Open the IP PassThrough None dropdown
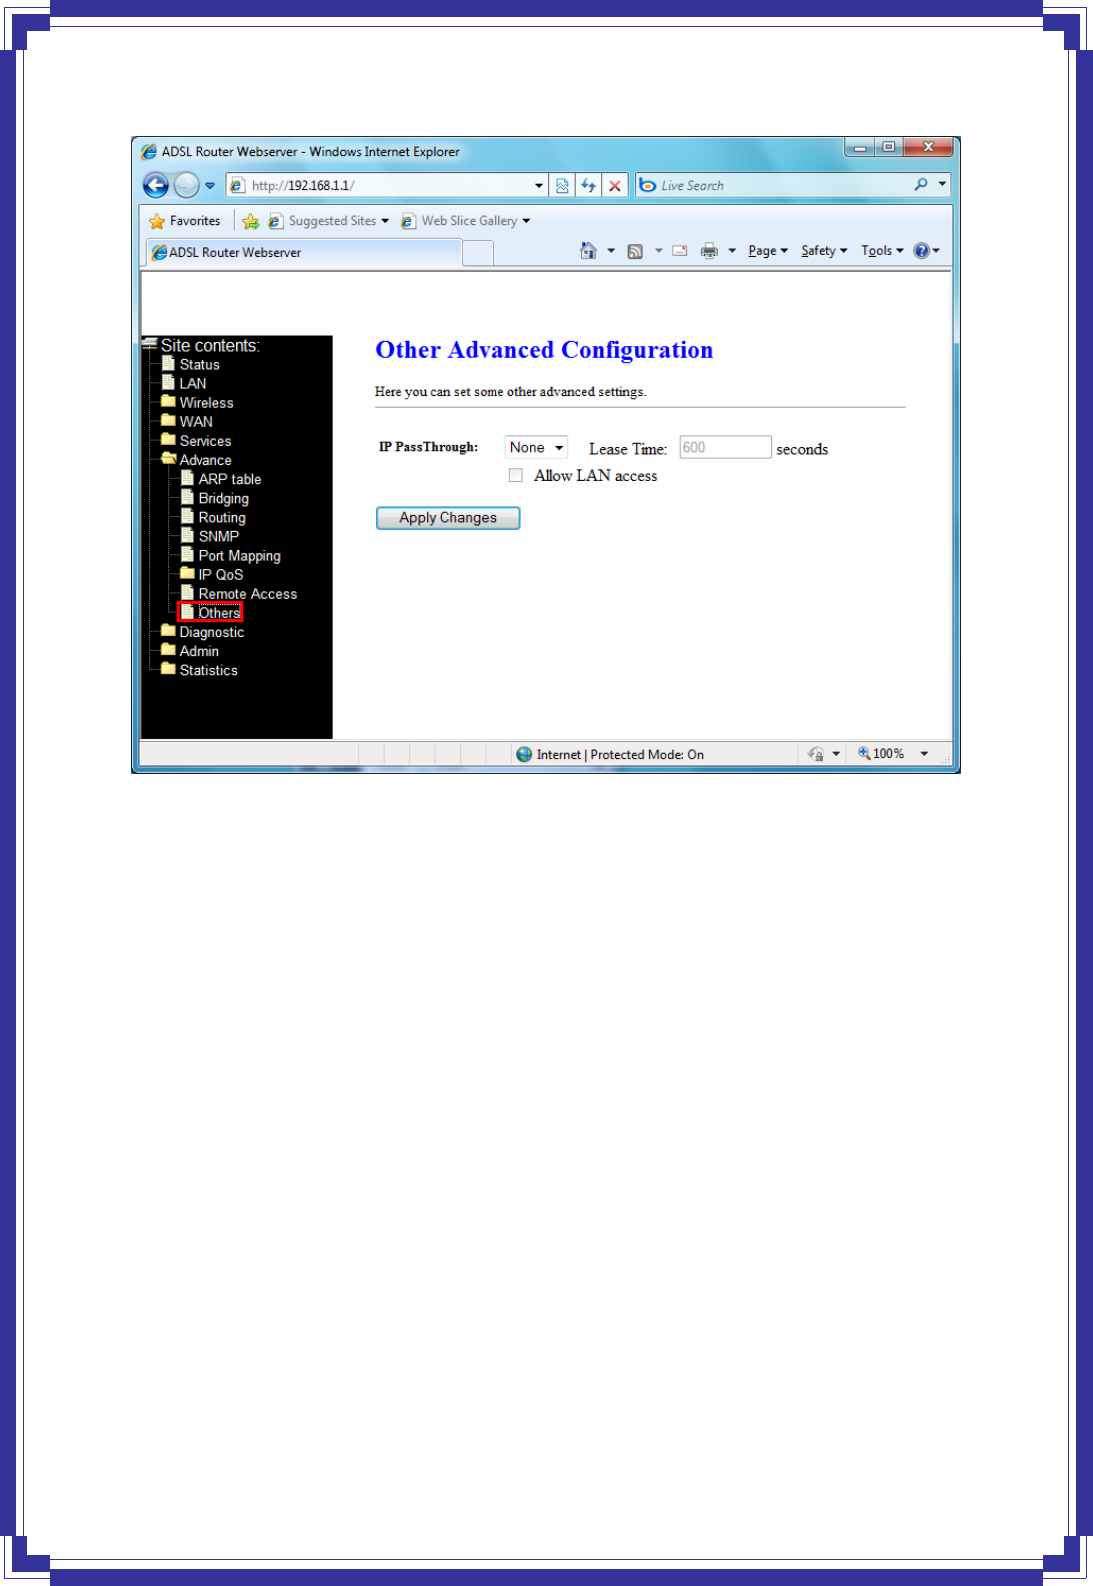 click(536, 447)
